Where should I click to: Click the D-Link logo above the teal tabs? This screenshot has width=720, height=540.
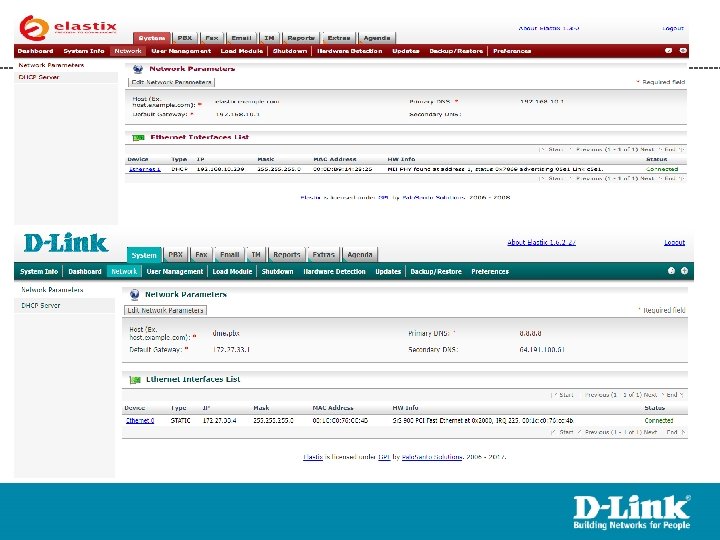coord(66,243)
